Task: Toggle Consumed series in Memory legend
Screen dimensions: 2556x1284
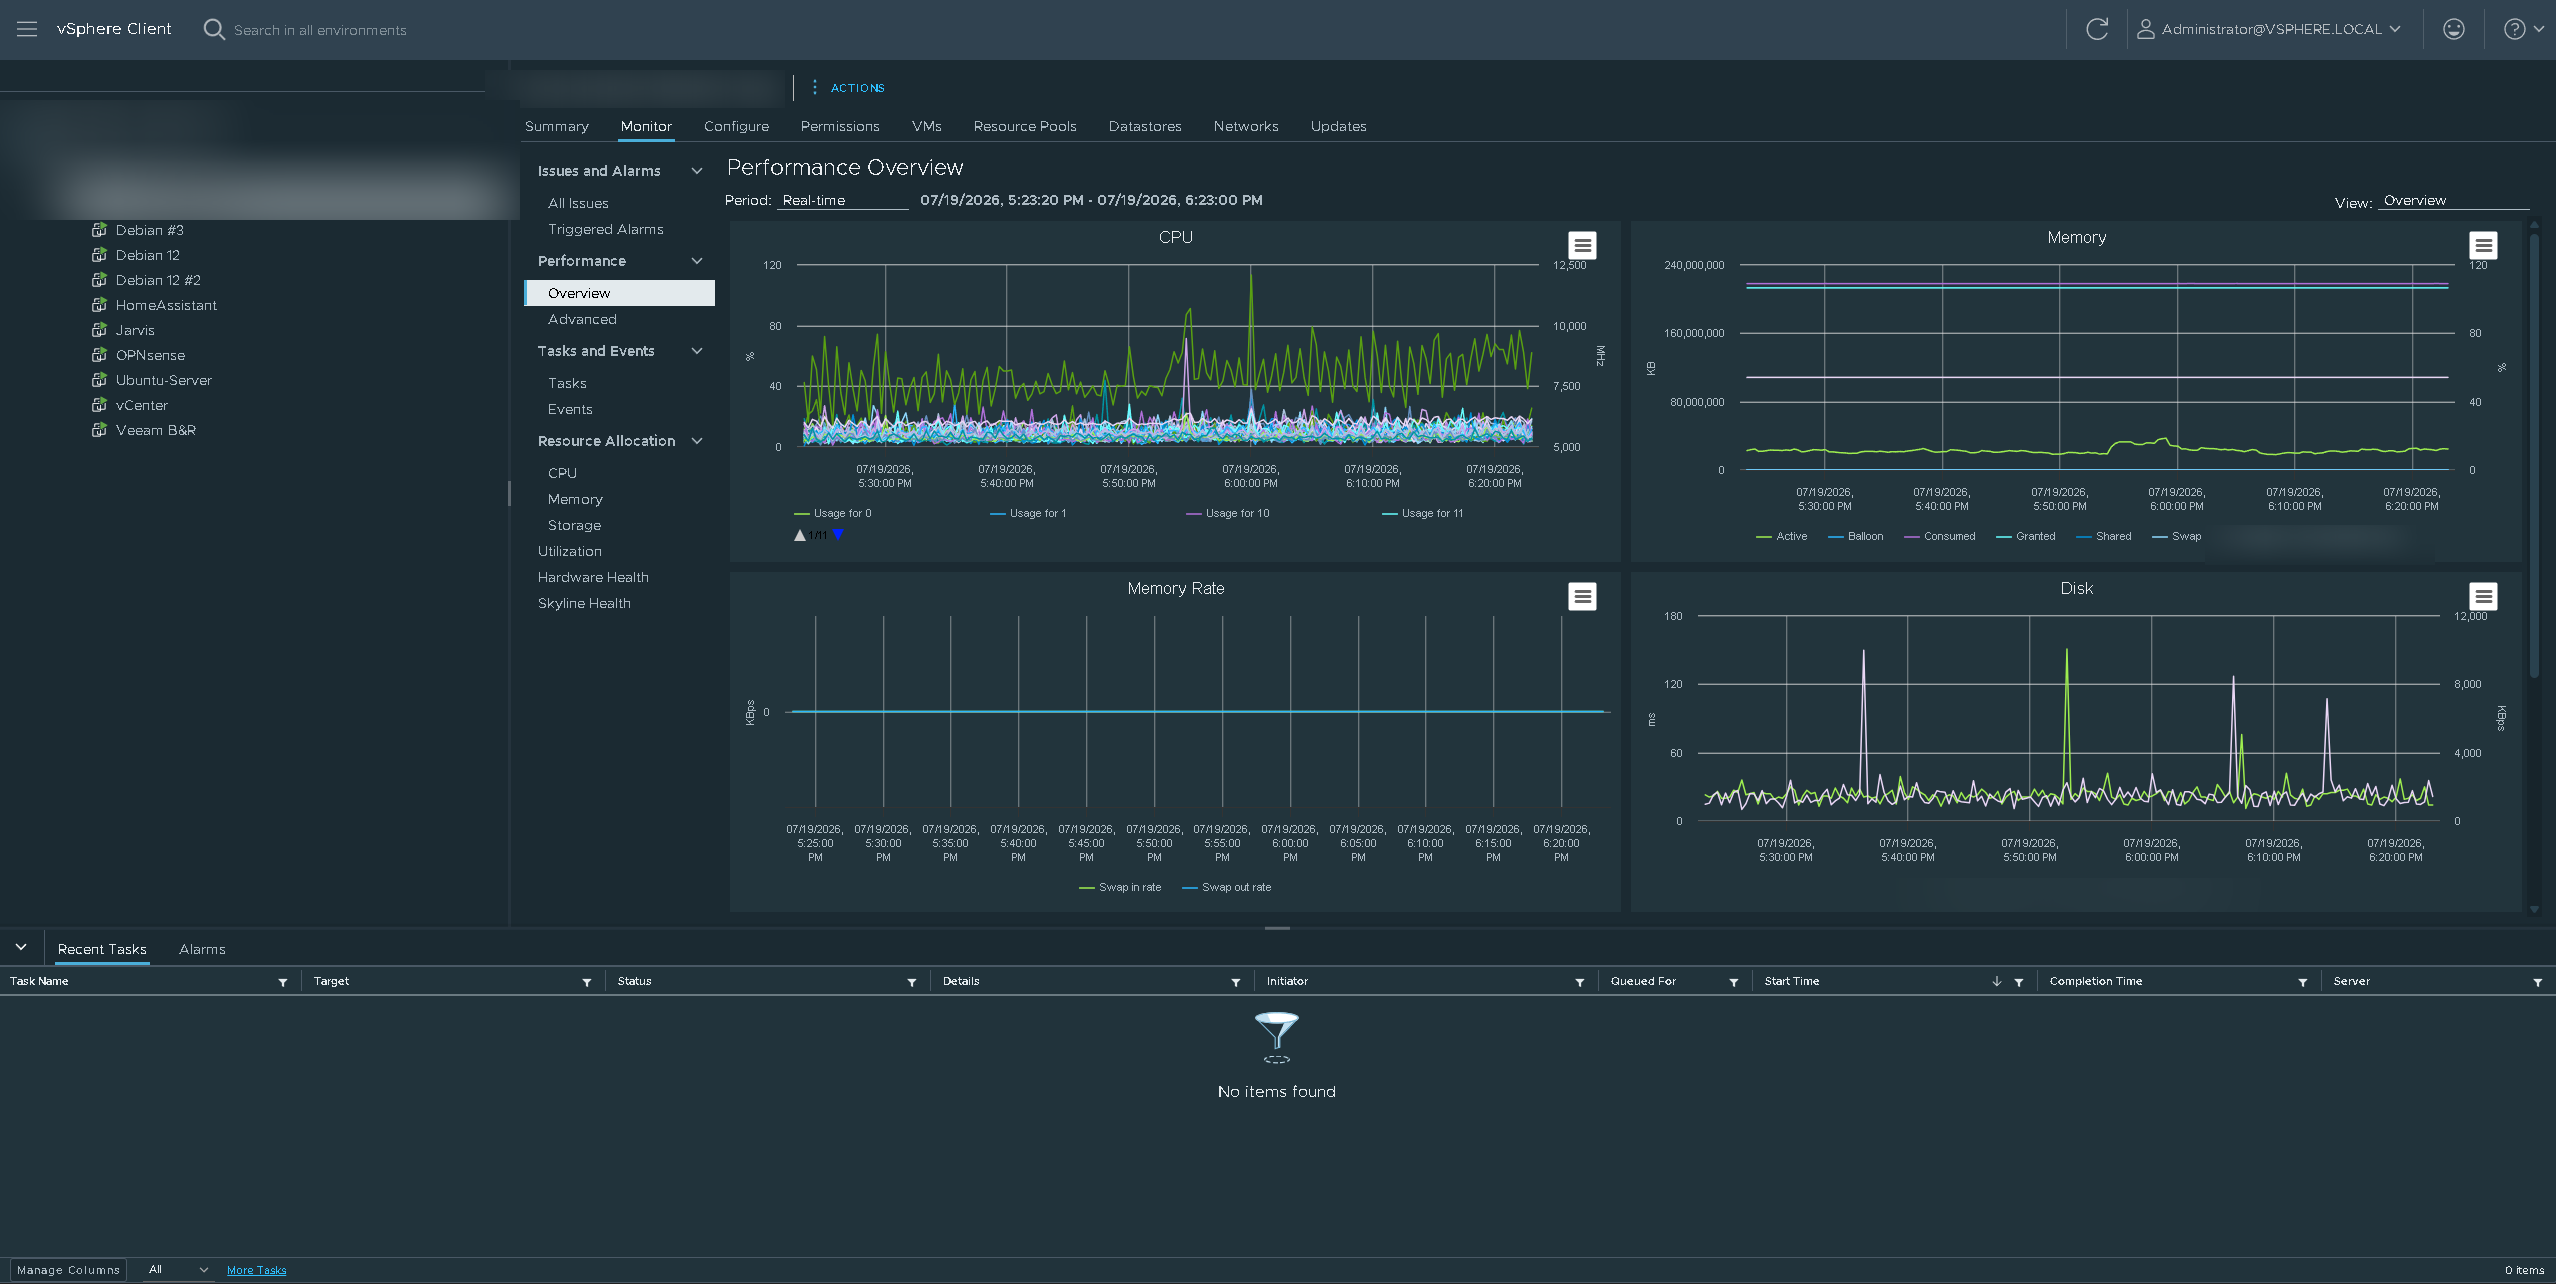Action: click(x=1940, y=536)
